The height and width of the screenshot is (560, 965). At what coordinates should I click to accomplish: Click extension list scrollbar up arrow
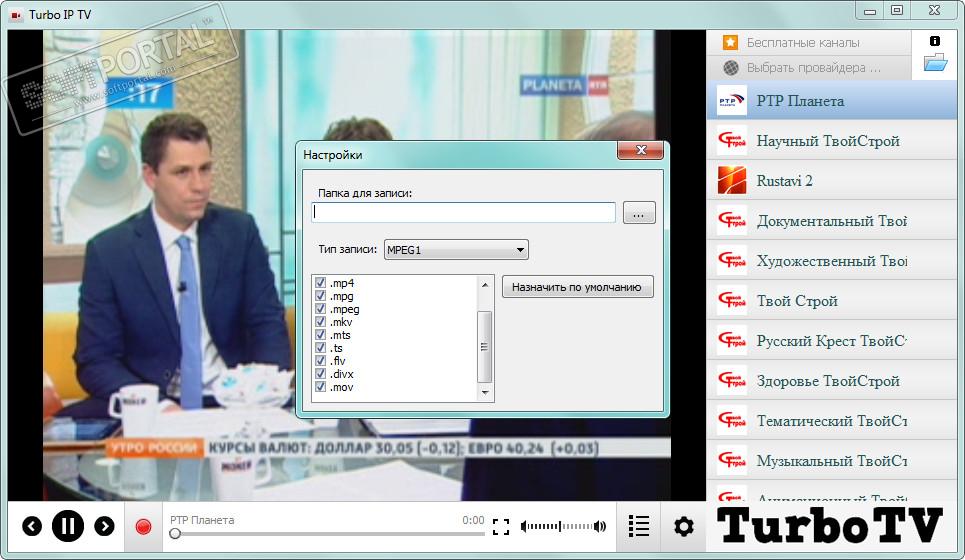point(484,284)
